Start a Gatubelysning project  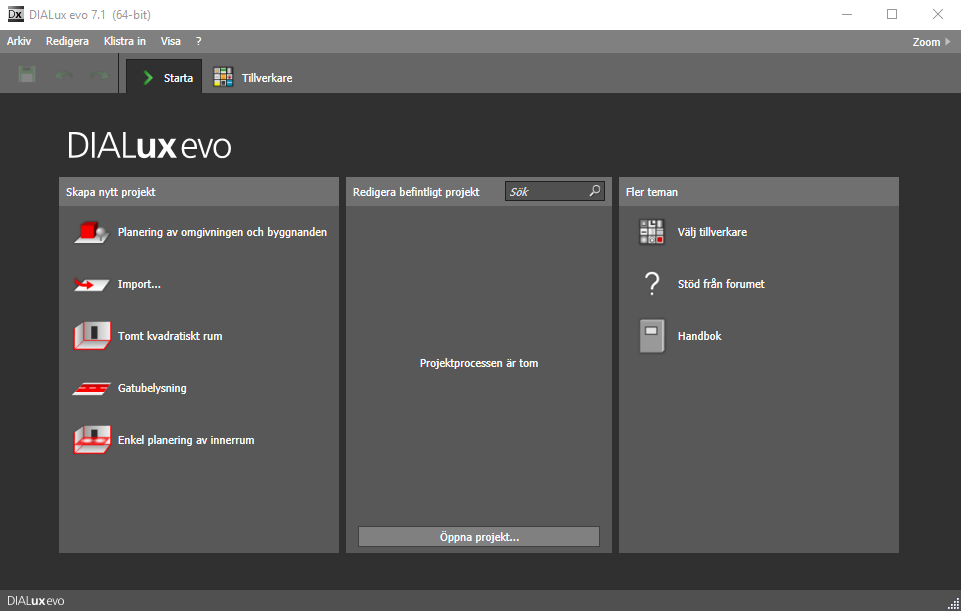[x=152, y=388]
